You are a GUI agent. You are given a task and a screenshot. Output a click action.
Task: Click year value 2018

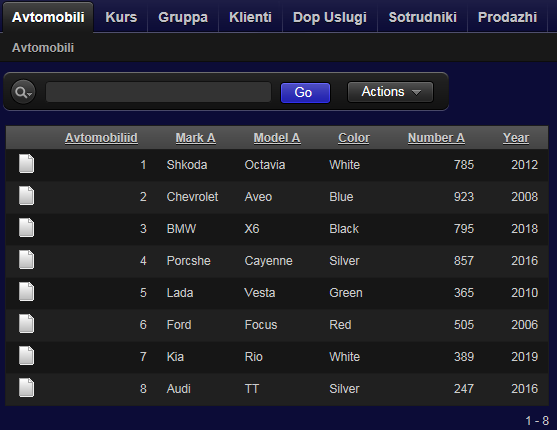525,229
